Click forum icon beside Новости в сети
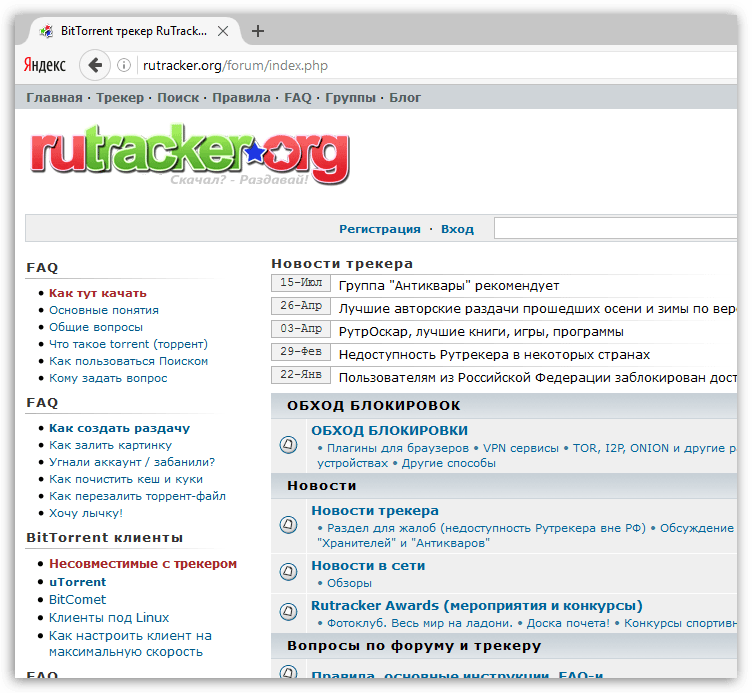 288,571
